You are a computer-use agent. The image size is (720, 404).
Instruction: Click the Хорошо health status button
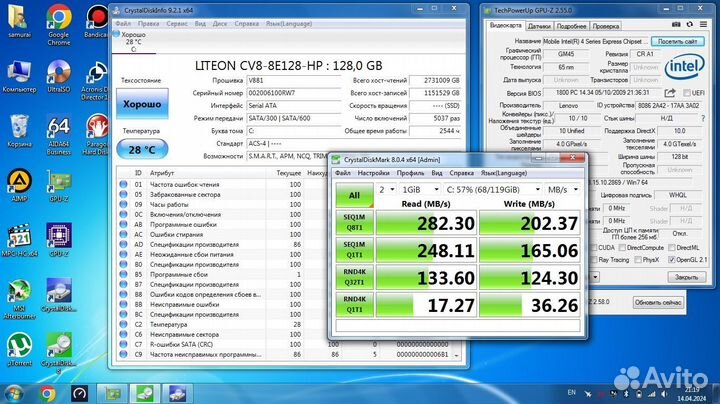142,104
